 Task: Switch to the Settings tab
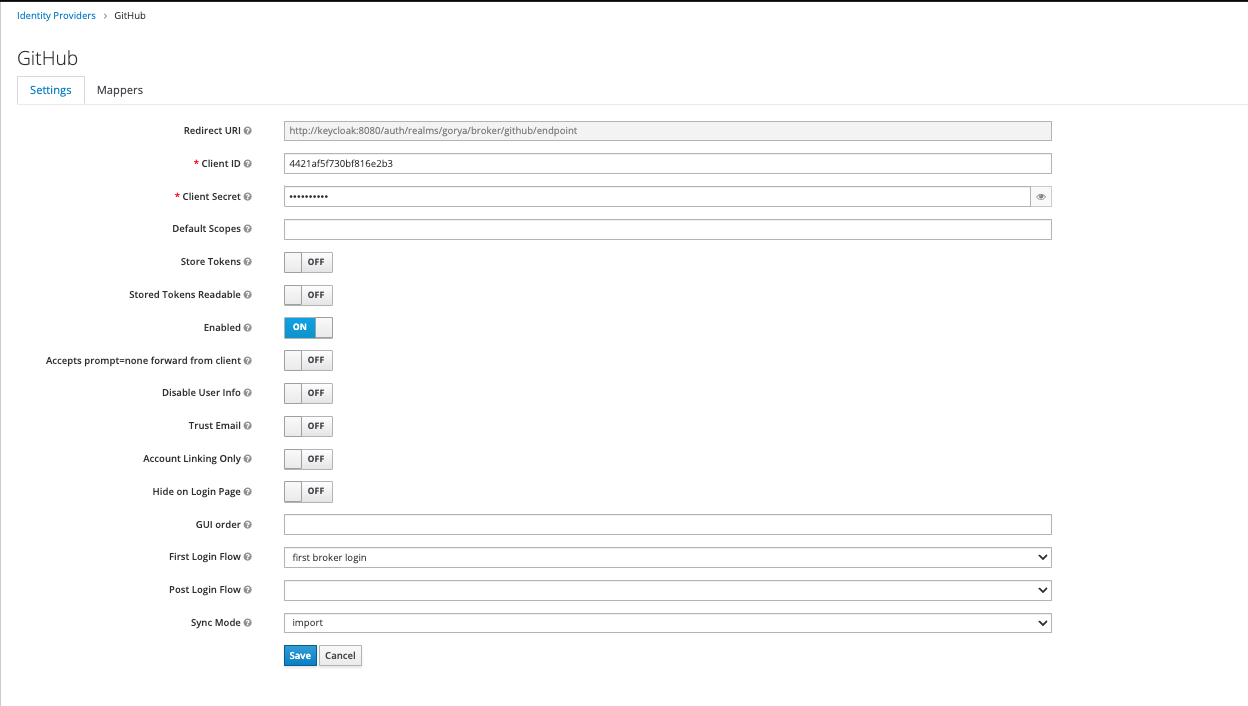pos(51,90)
